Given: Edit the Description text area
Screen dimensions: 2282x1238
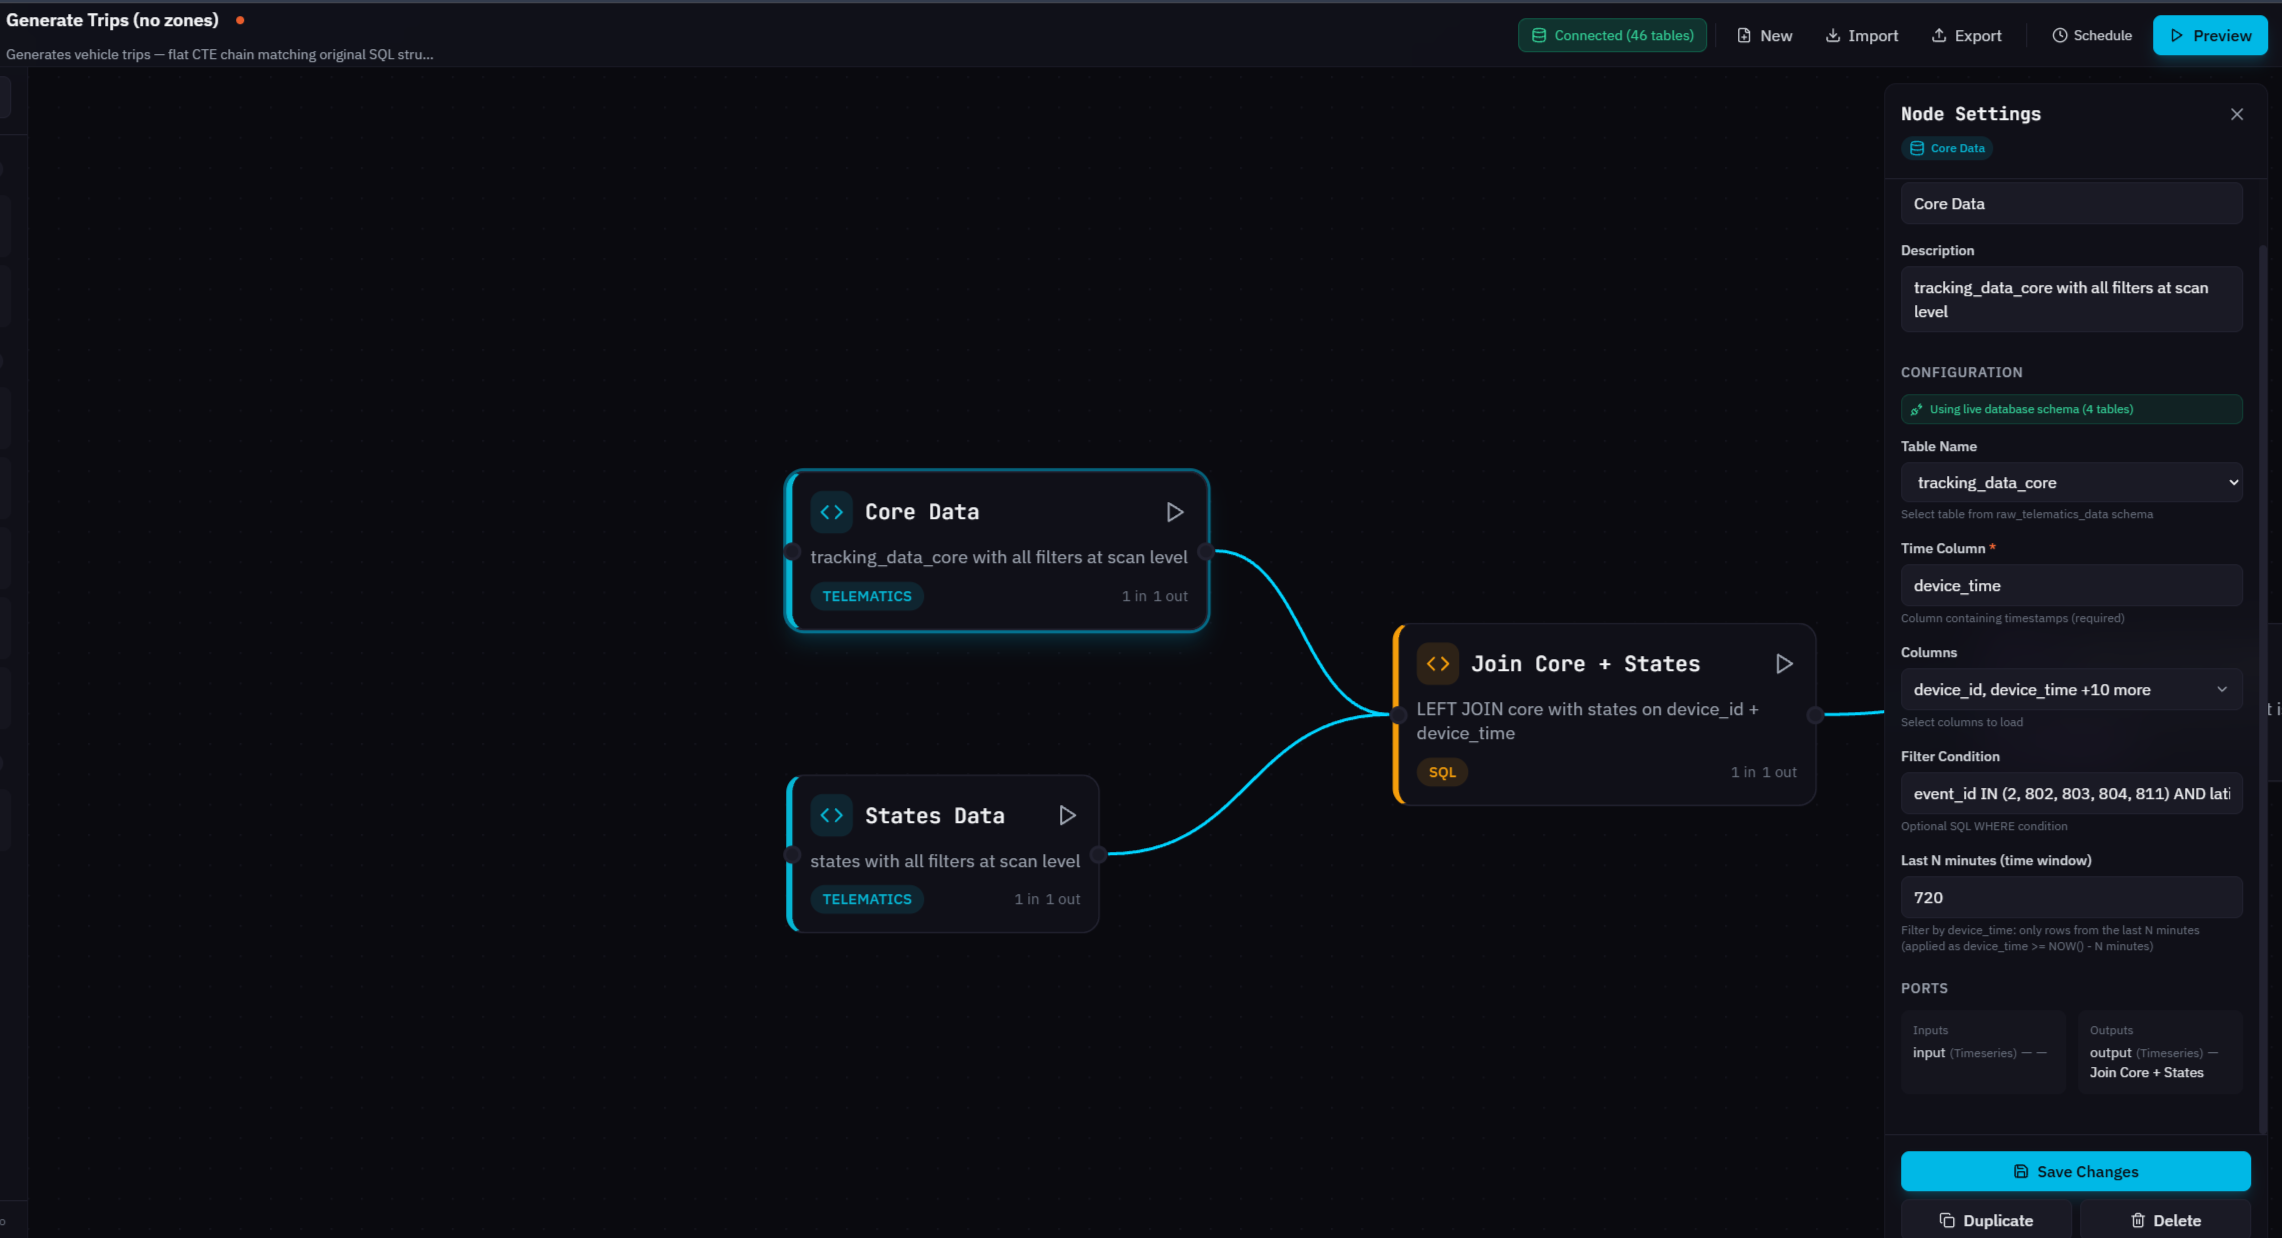Looking at the screenshot, I should click(2071, 299).
